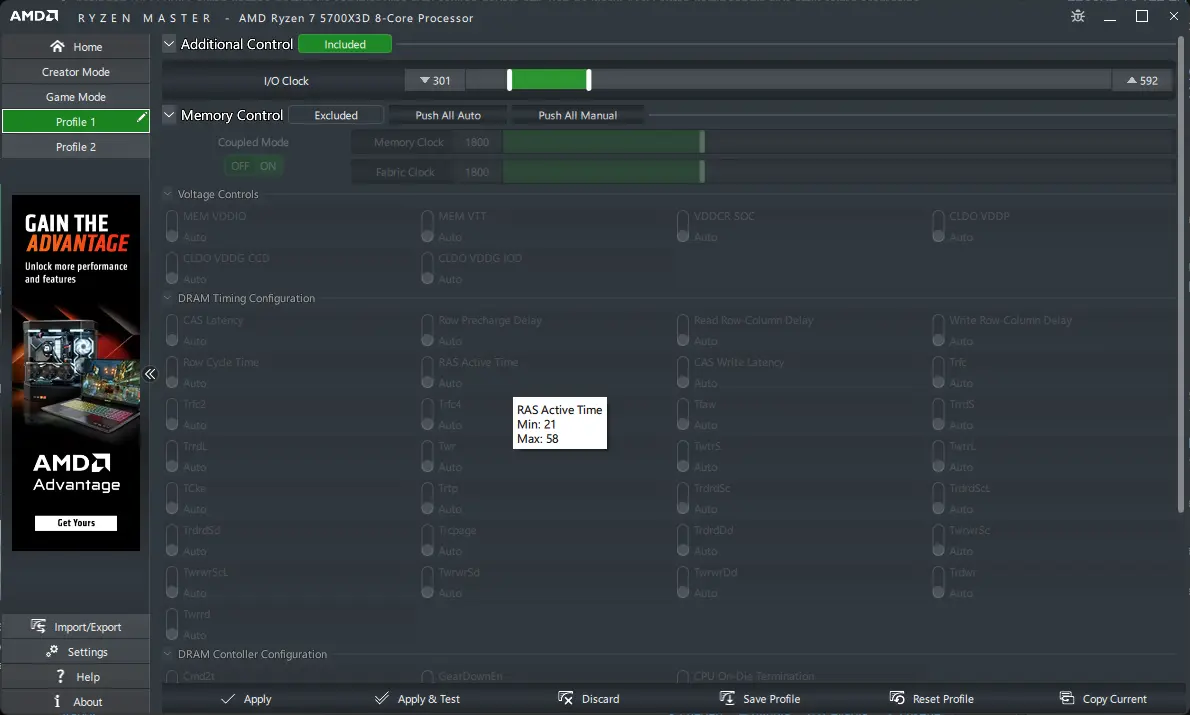Increase I/O Clock maximum arrow 592
1190x715 pixels.
click(x=1142, y=80)
